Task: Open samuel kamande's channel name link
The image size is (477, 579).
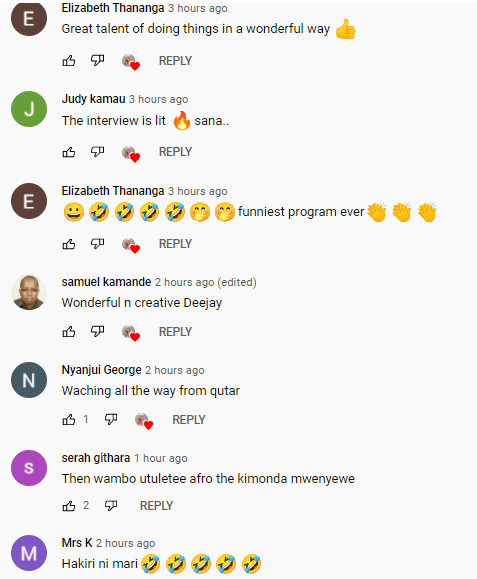Action: tap(106, 282)
